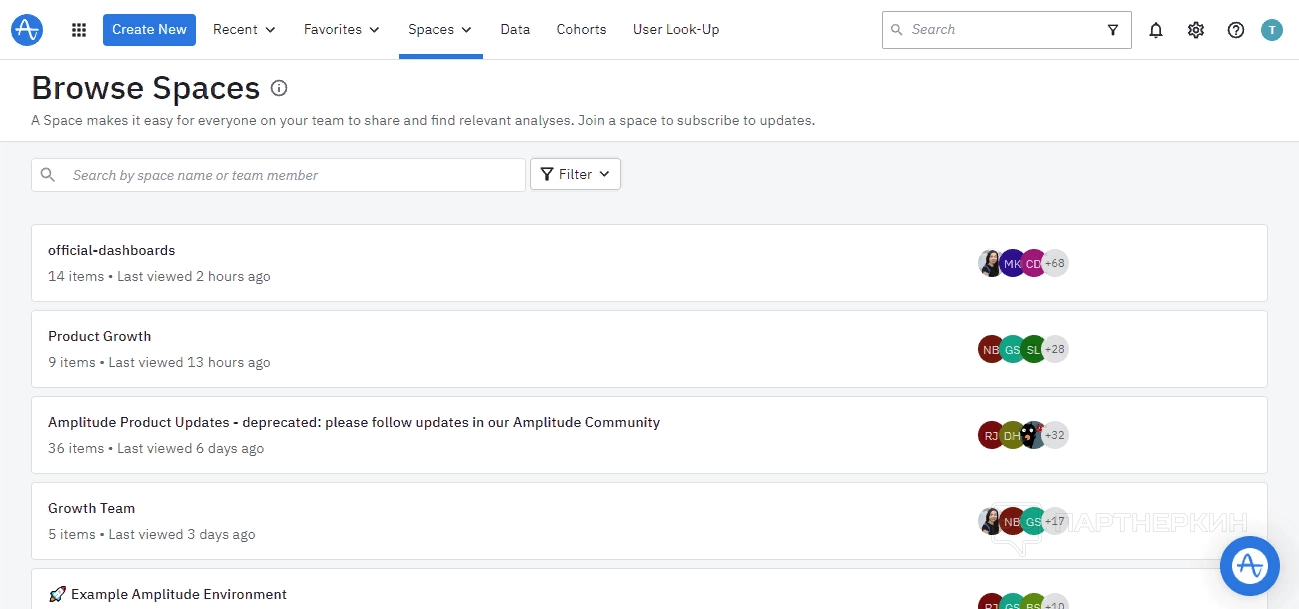Open the Amplitude chat widget button
The width and height of the screenshot is (1299, 609).
1249,566
